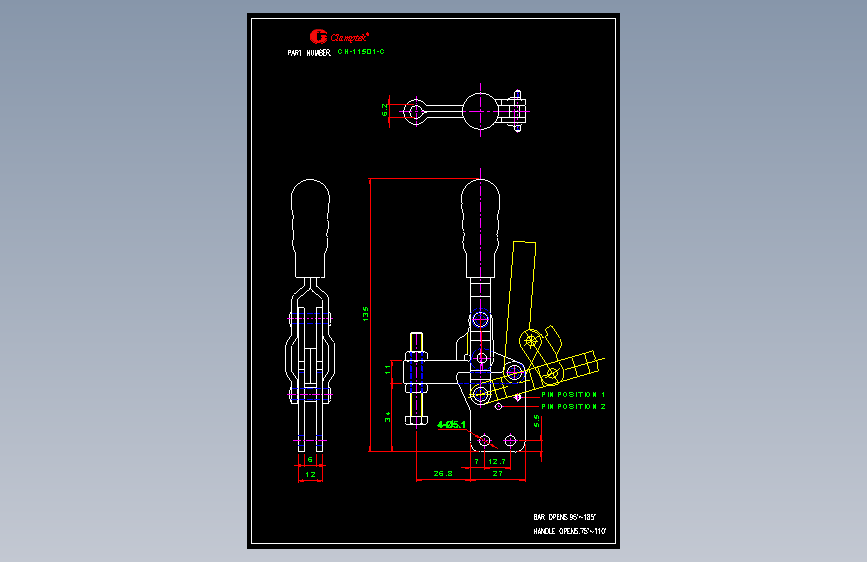Select the 4-Ø5.1 hole callout
Screen dimensions: 867x562
(x=451, y=425)
